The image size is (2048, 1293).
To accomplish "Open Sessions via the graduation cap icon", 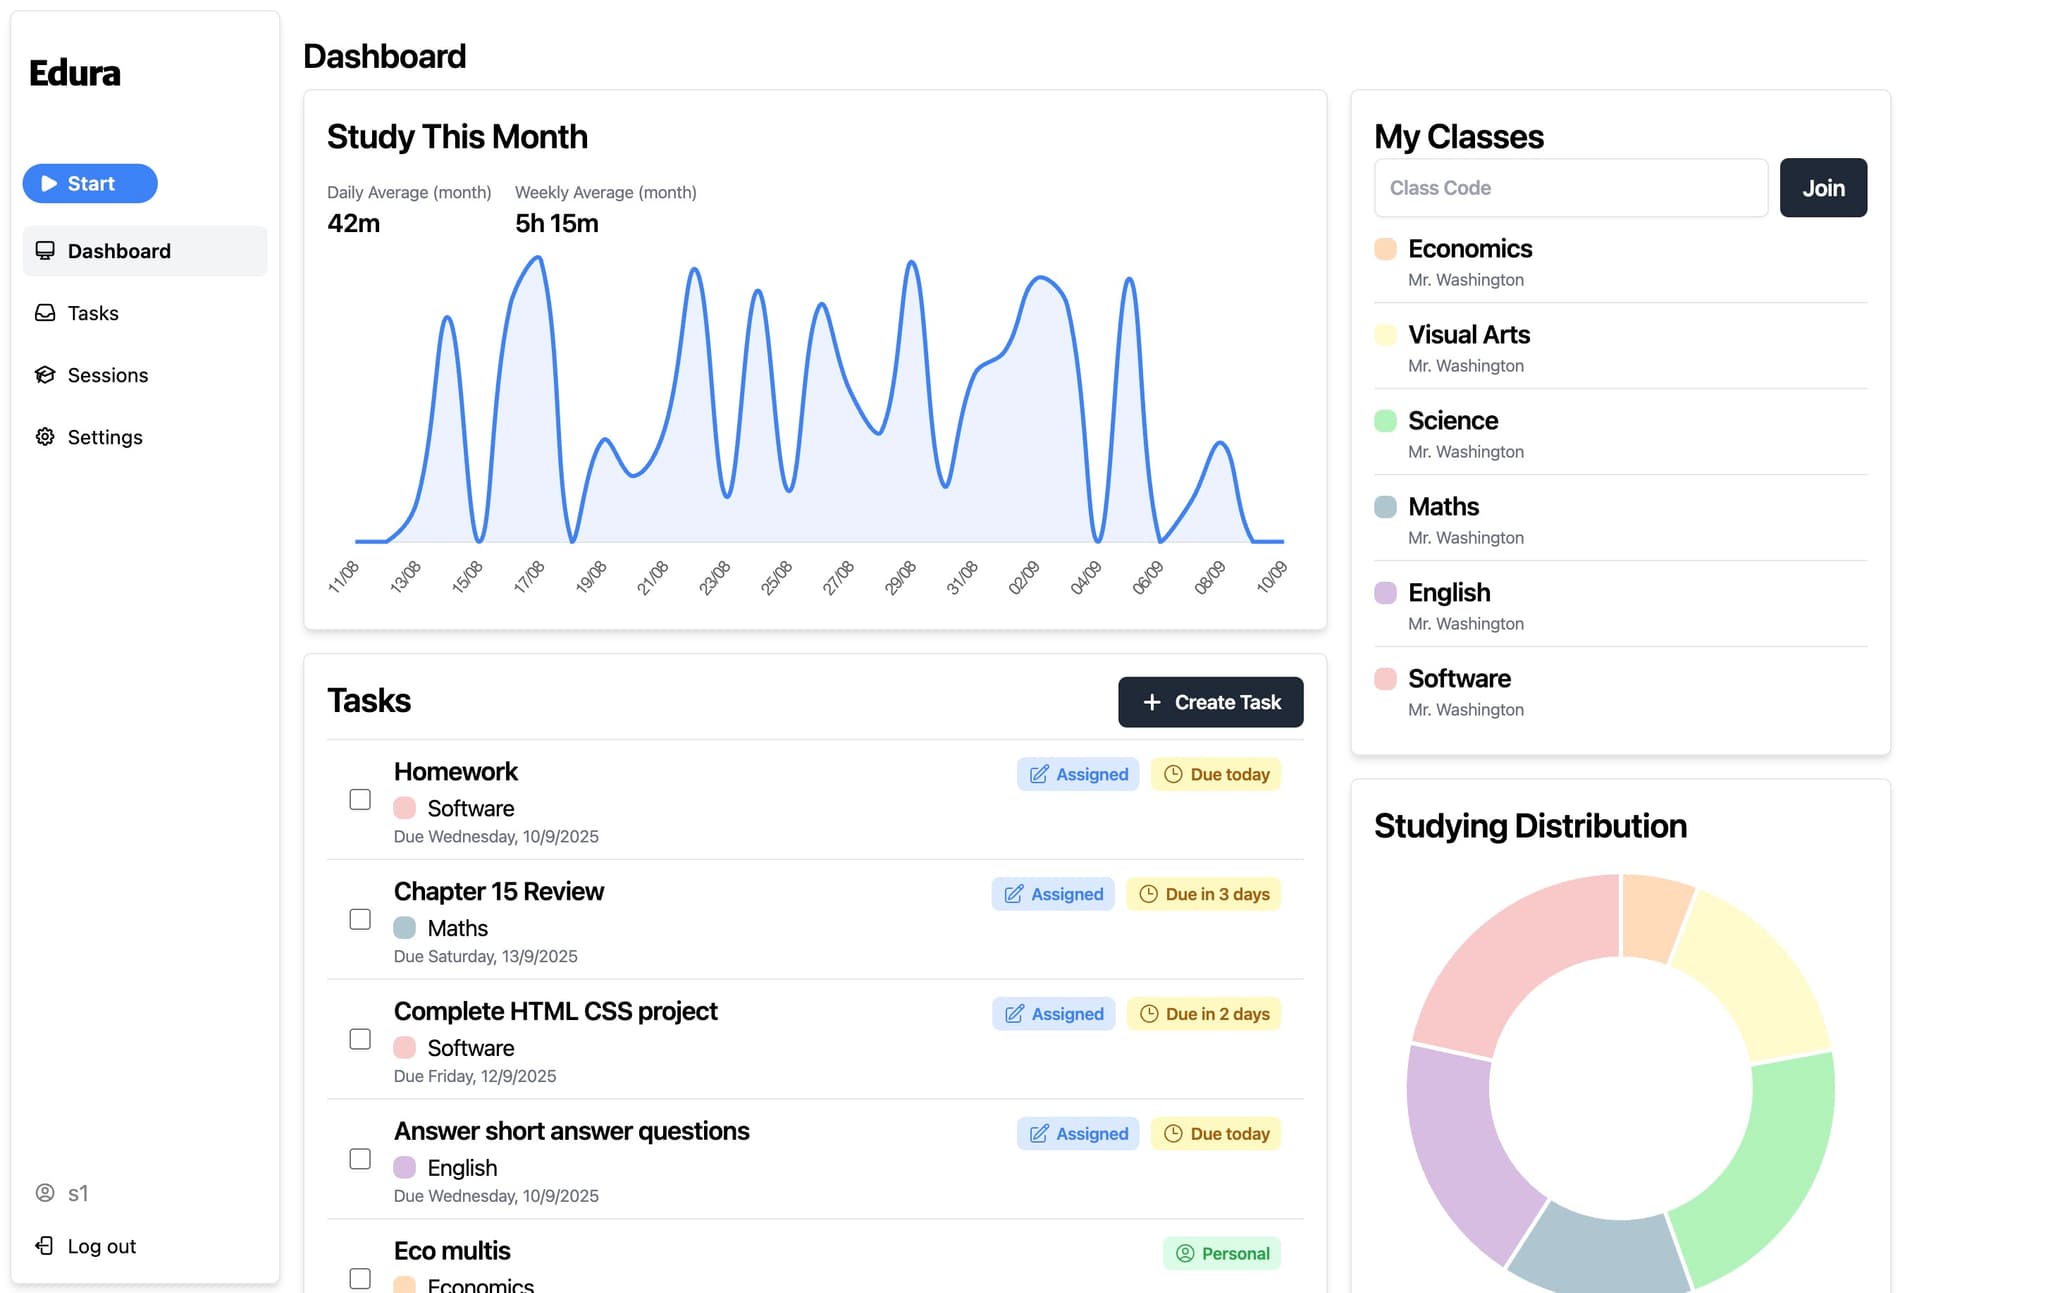I will (x=45, y=374).
